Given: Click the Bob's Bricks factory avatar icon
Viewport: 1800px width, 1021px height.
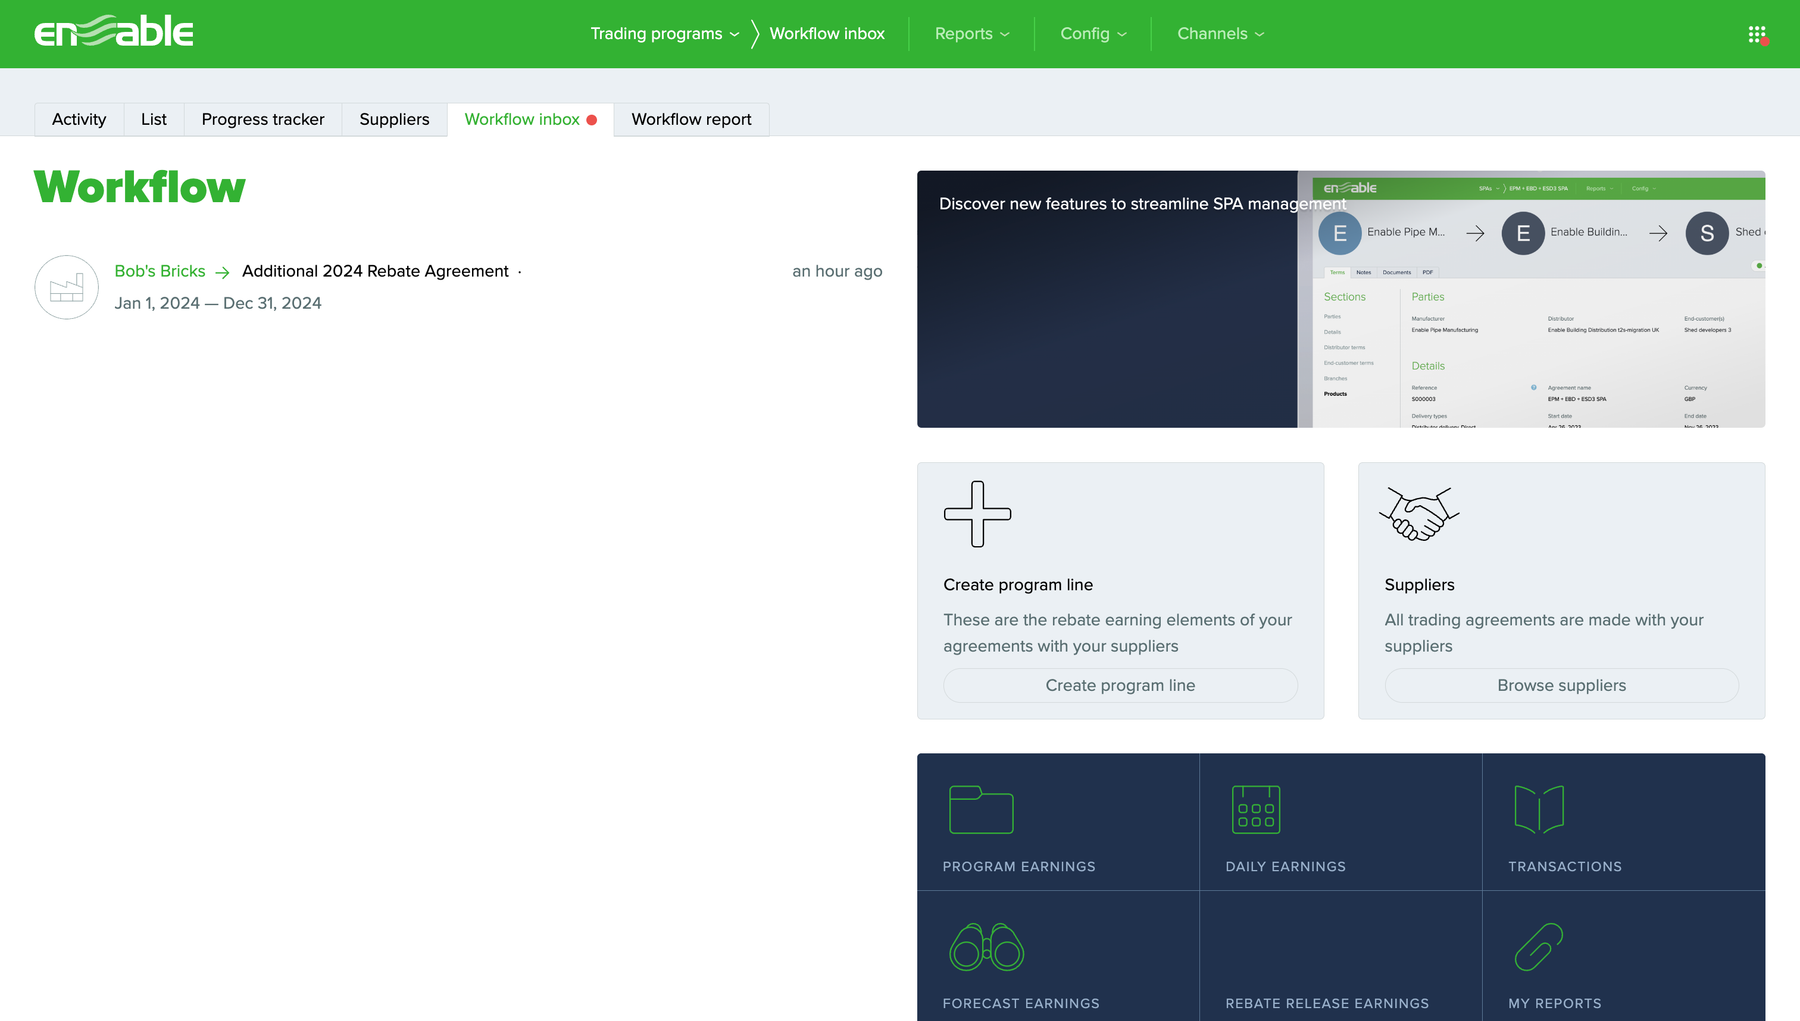Looking at the screenshot, I should [x=67, y=287].
